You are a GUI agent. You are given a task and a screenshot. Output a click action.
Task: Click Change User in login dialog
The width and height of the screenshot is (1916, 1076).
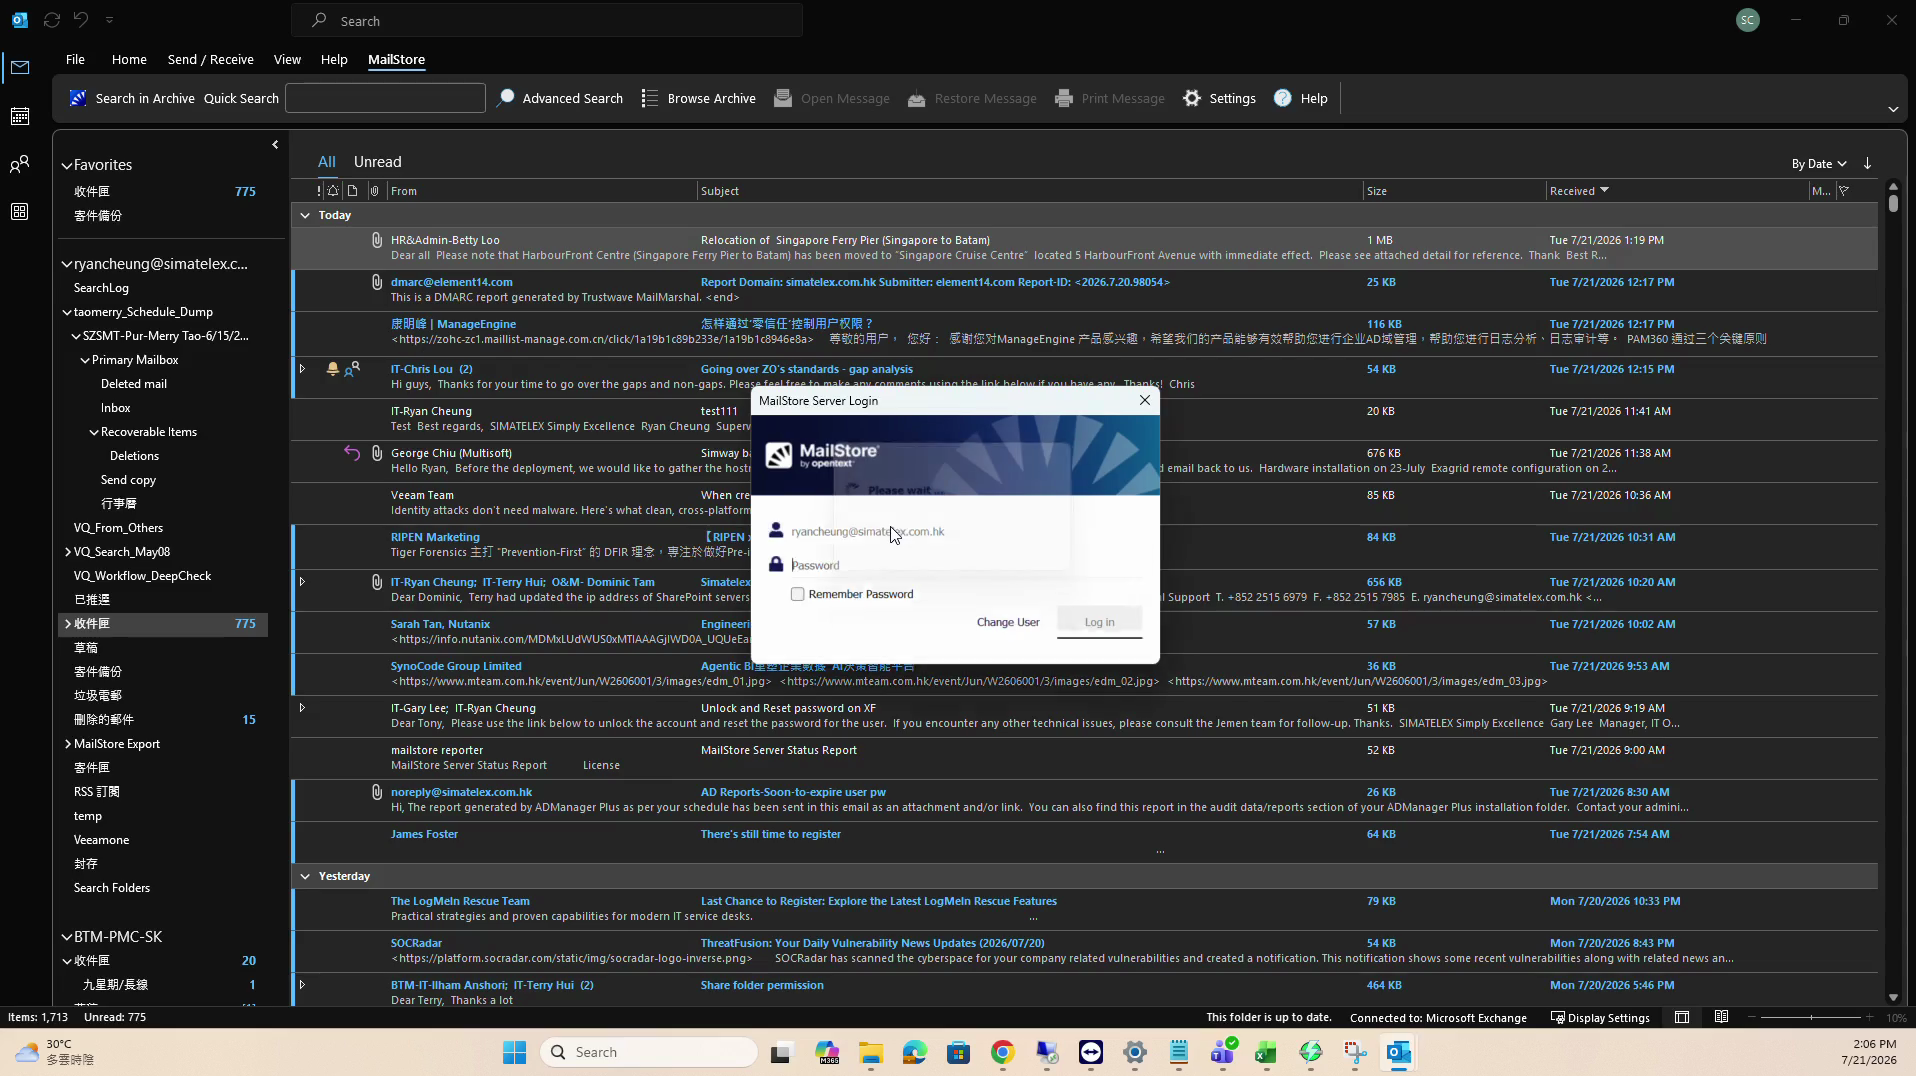[1008, 622]
